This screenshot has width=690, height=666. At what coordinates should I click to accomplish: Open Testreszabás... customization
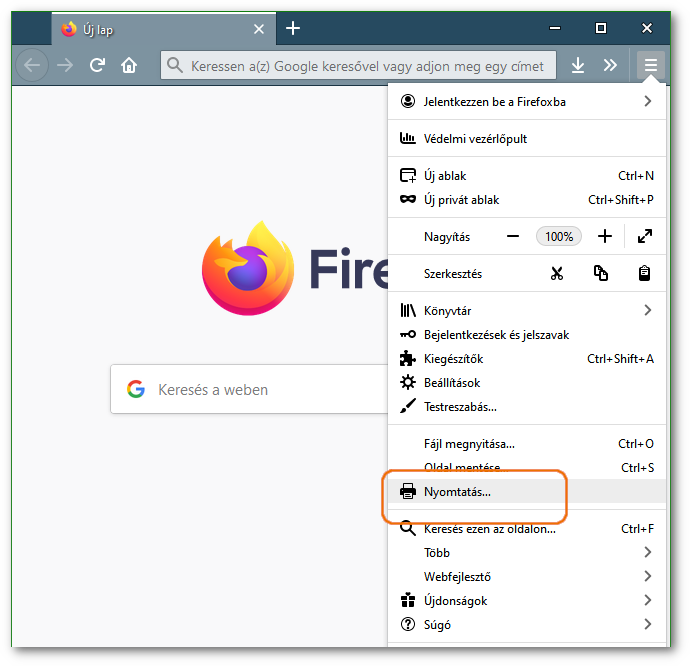(x=527, y=407)
